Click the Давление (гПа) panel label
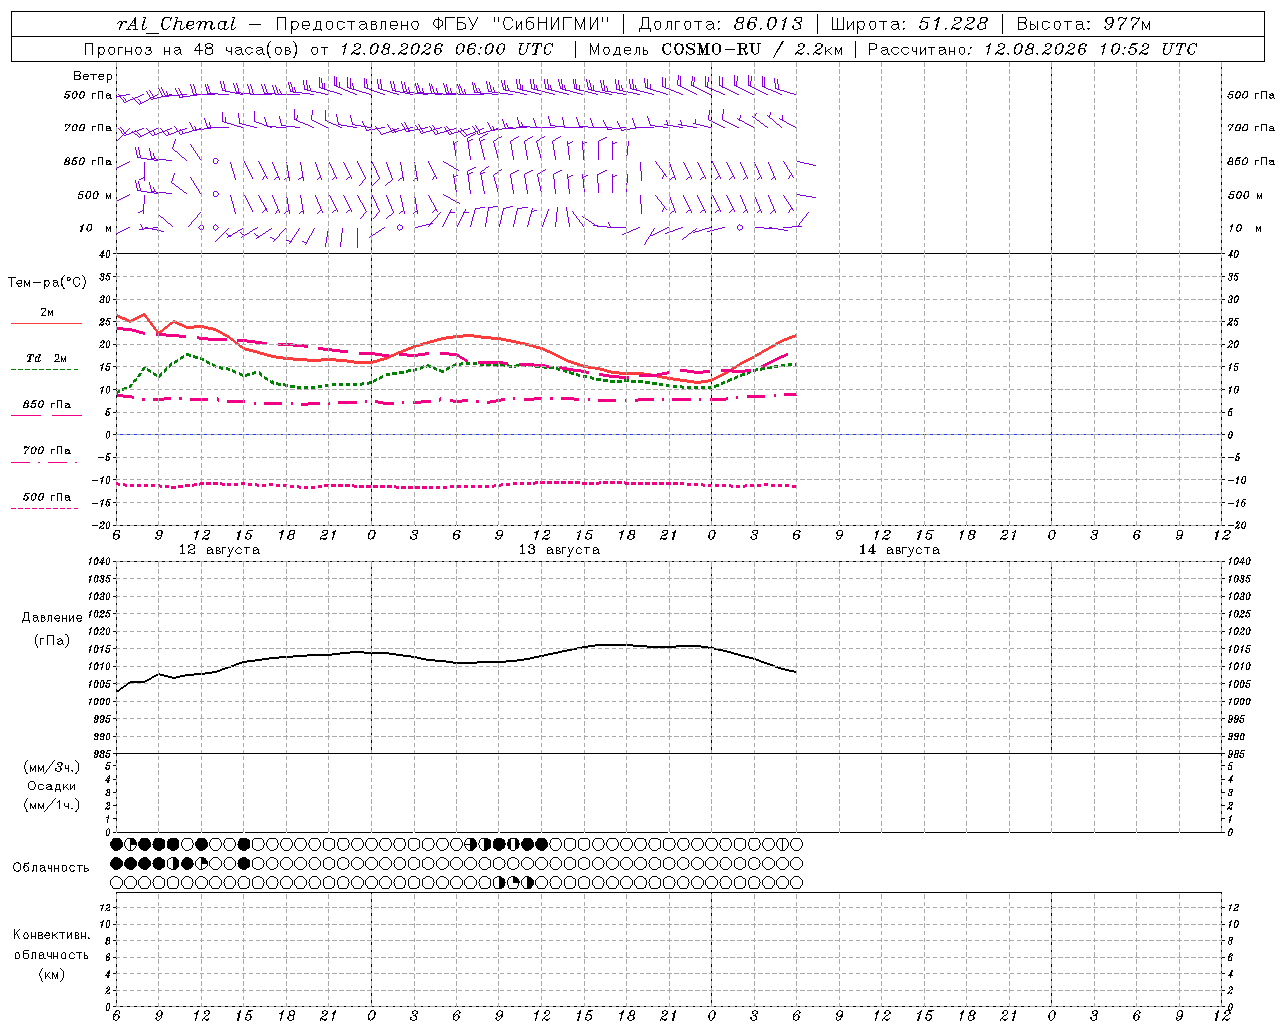The width and height of the screenshot is (1280, 1024). [52, 629]
